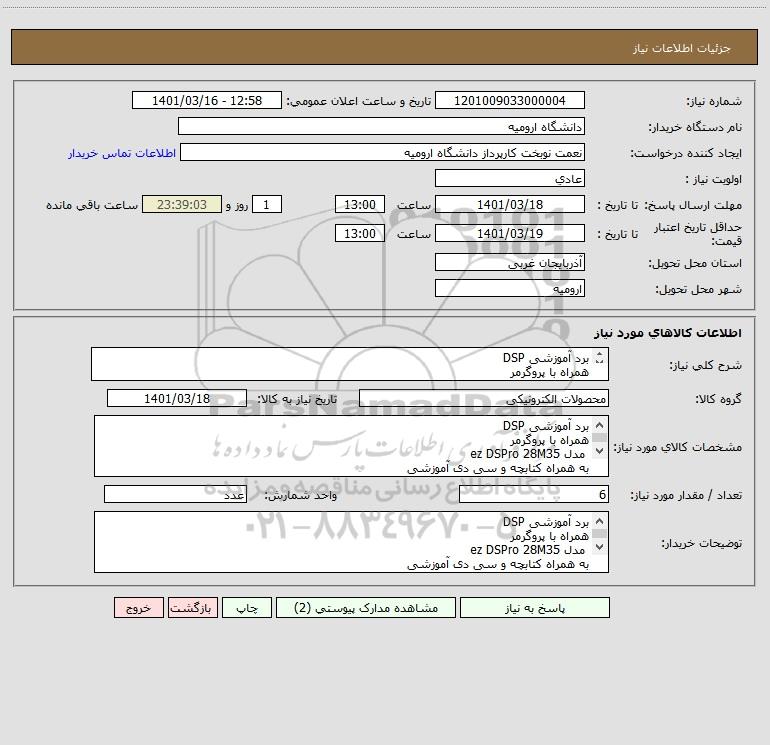The image size is (770, 745).
Task: Click the جزئیات اطلاعات نیاز header title
Action: pyautogui.click(x=682, y=48)
